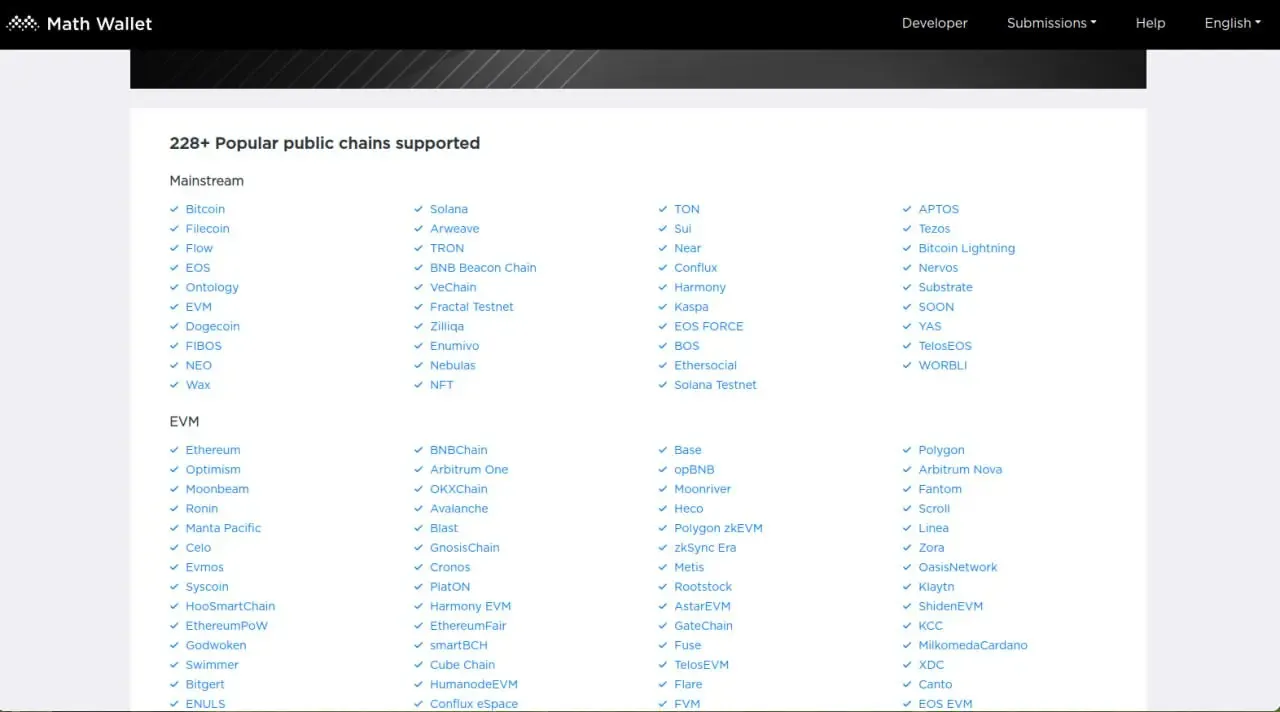The height and width of the screenshot is (712, 1280).
Task: Click the Rootstock link
Action: point(703,587)
